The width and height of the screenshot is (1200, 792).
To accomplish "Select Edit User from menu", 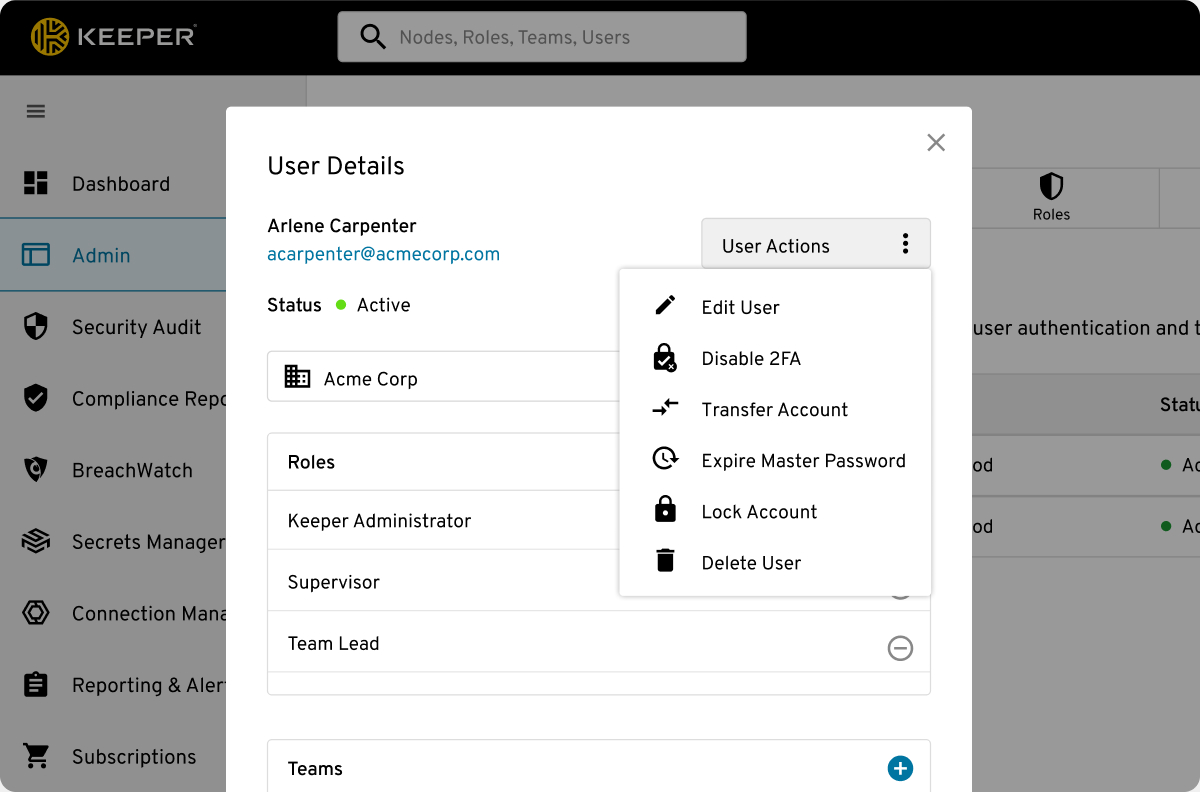I will click(775, 307).
